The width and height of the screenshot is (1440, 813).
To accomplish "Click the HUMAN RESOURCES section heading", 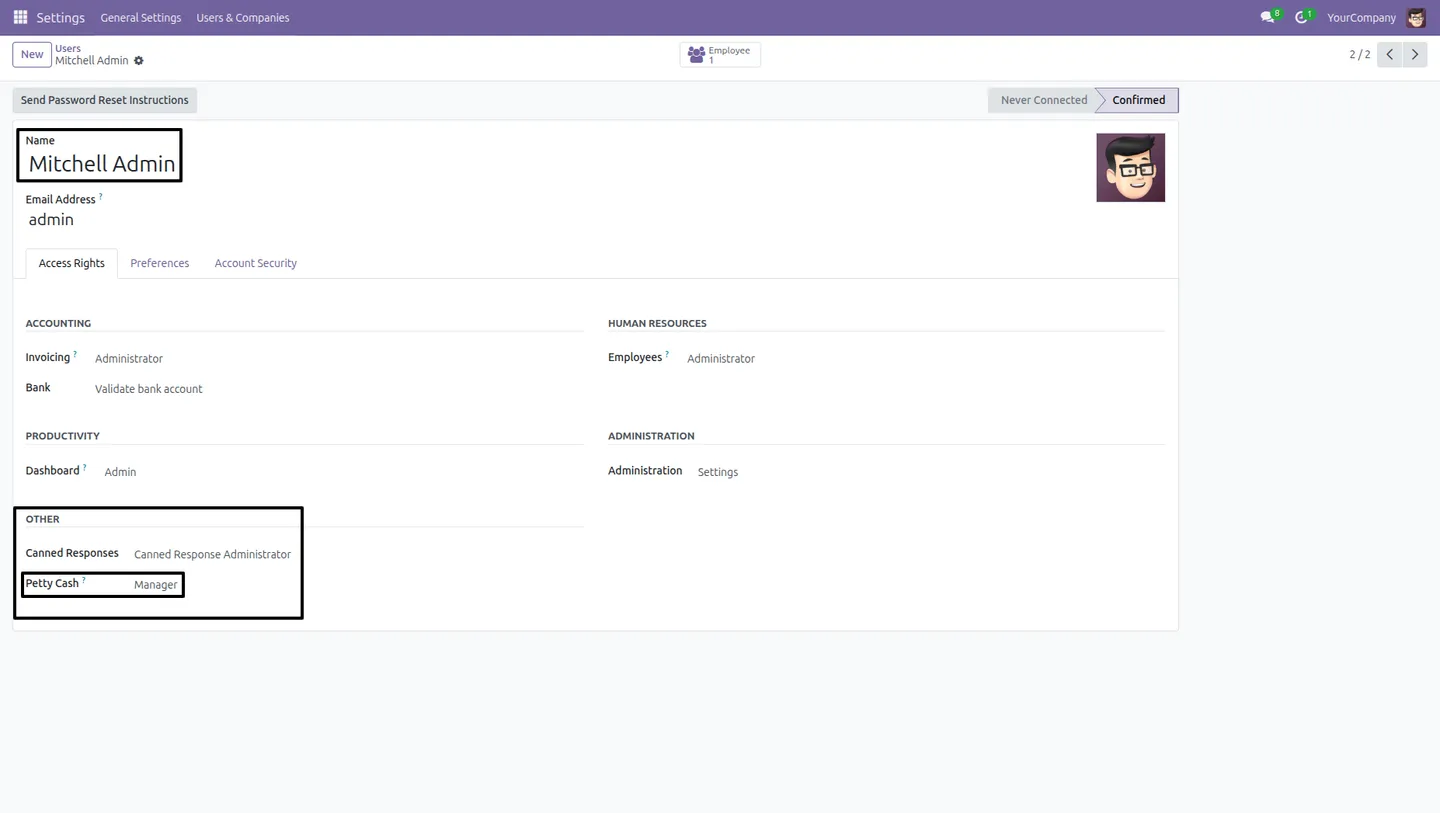I will (x=657, y=323).
